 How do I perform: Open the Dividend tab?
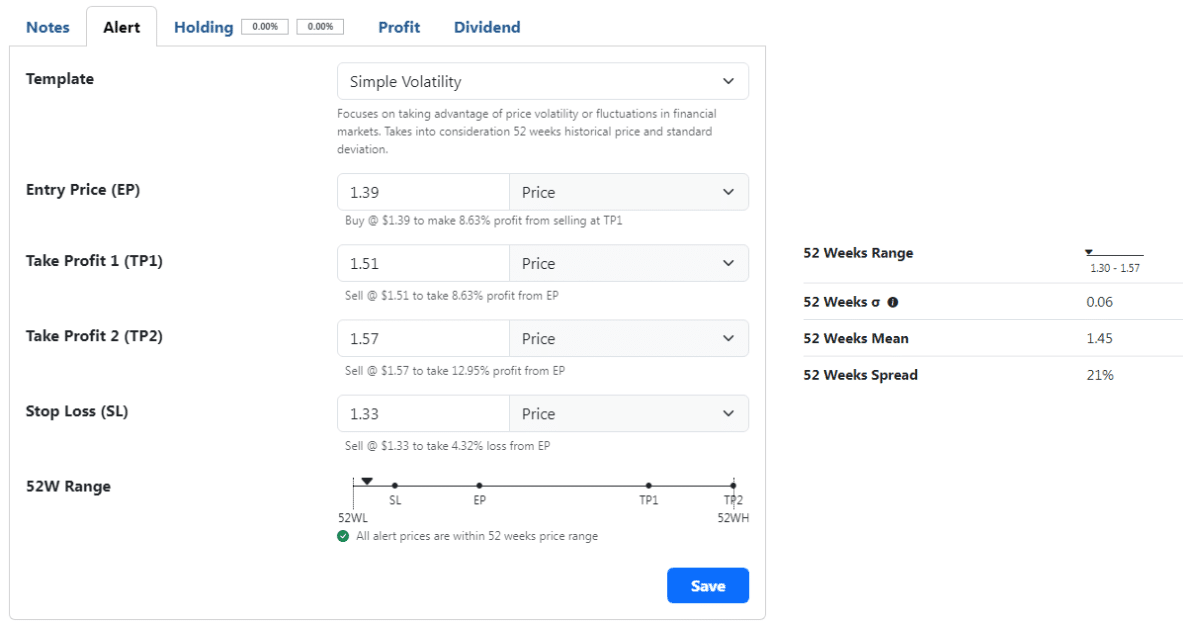[x=487, y=27]
